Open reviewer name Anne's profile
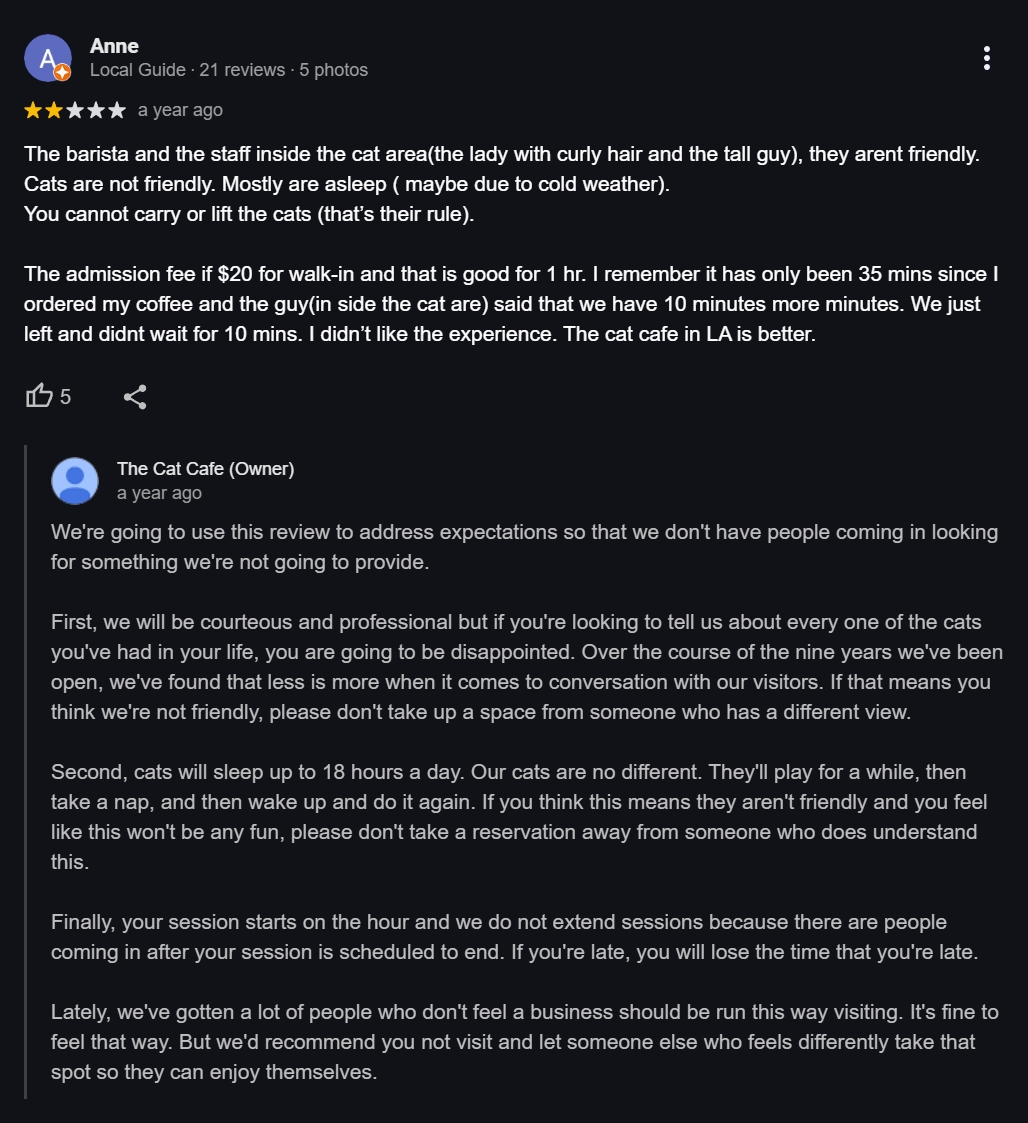This screenshot has width=1028, height=1123. (114, 46)
